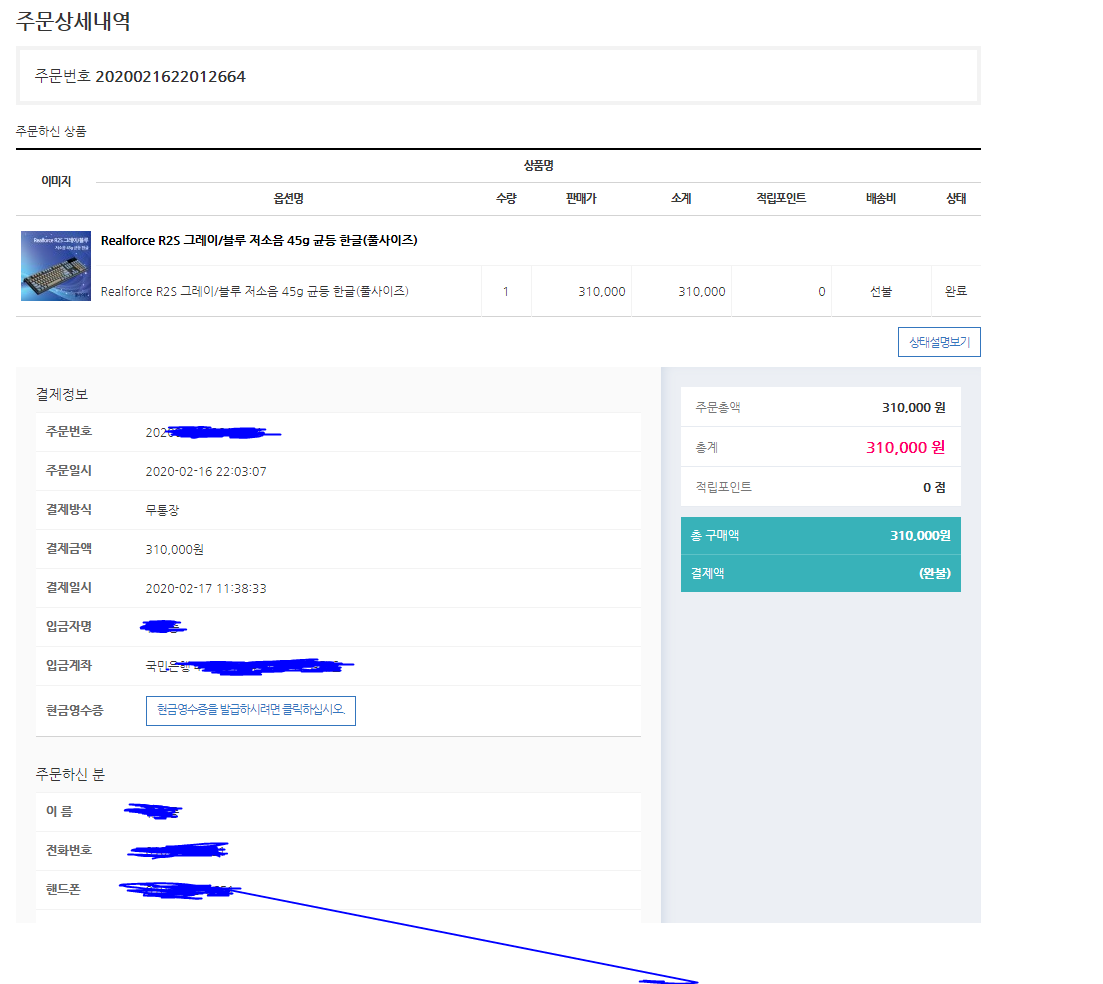Image resolution: width=1103 pixels, height=984 pixels.
Task: Click the 현금영수증 row label
Action: point(75,710)
